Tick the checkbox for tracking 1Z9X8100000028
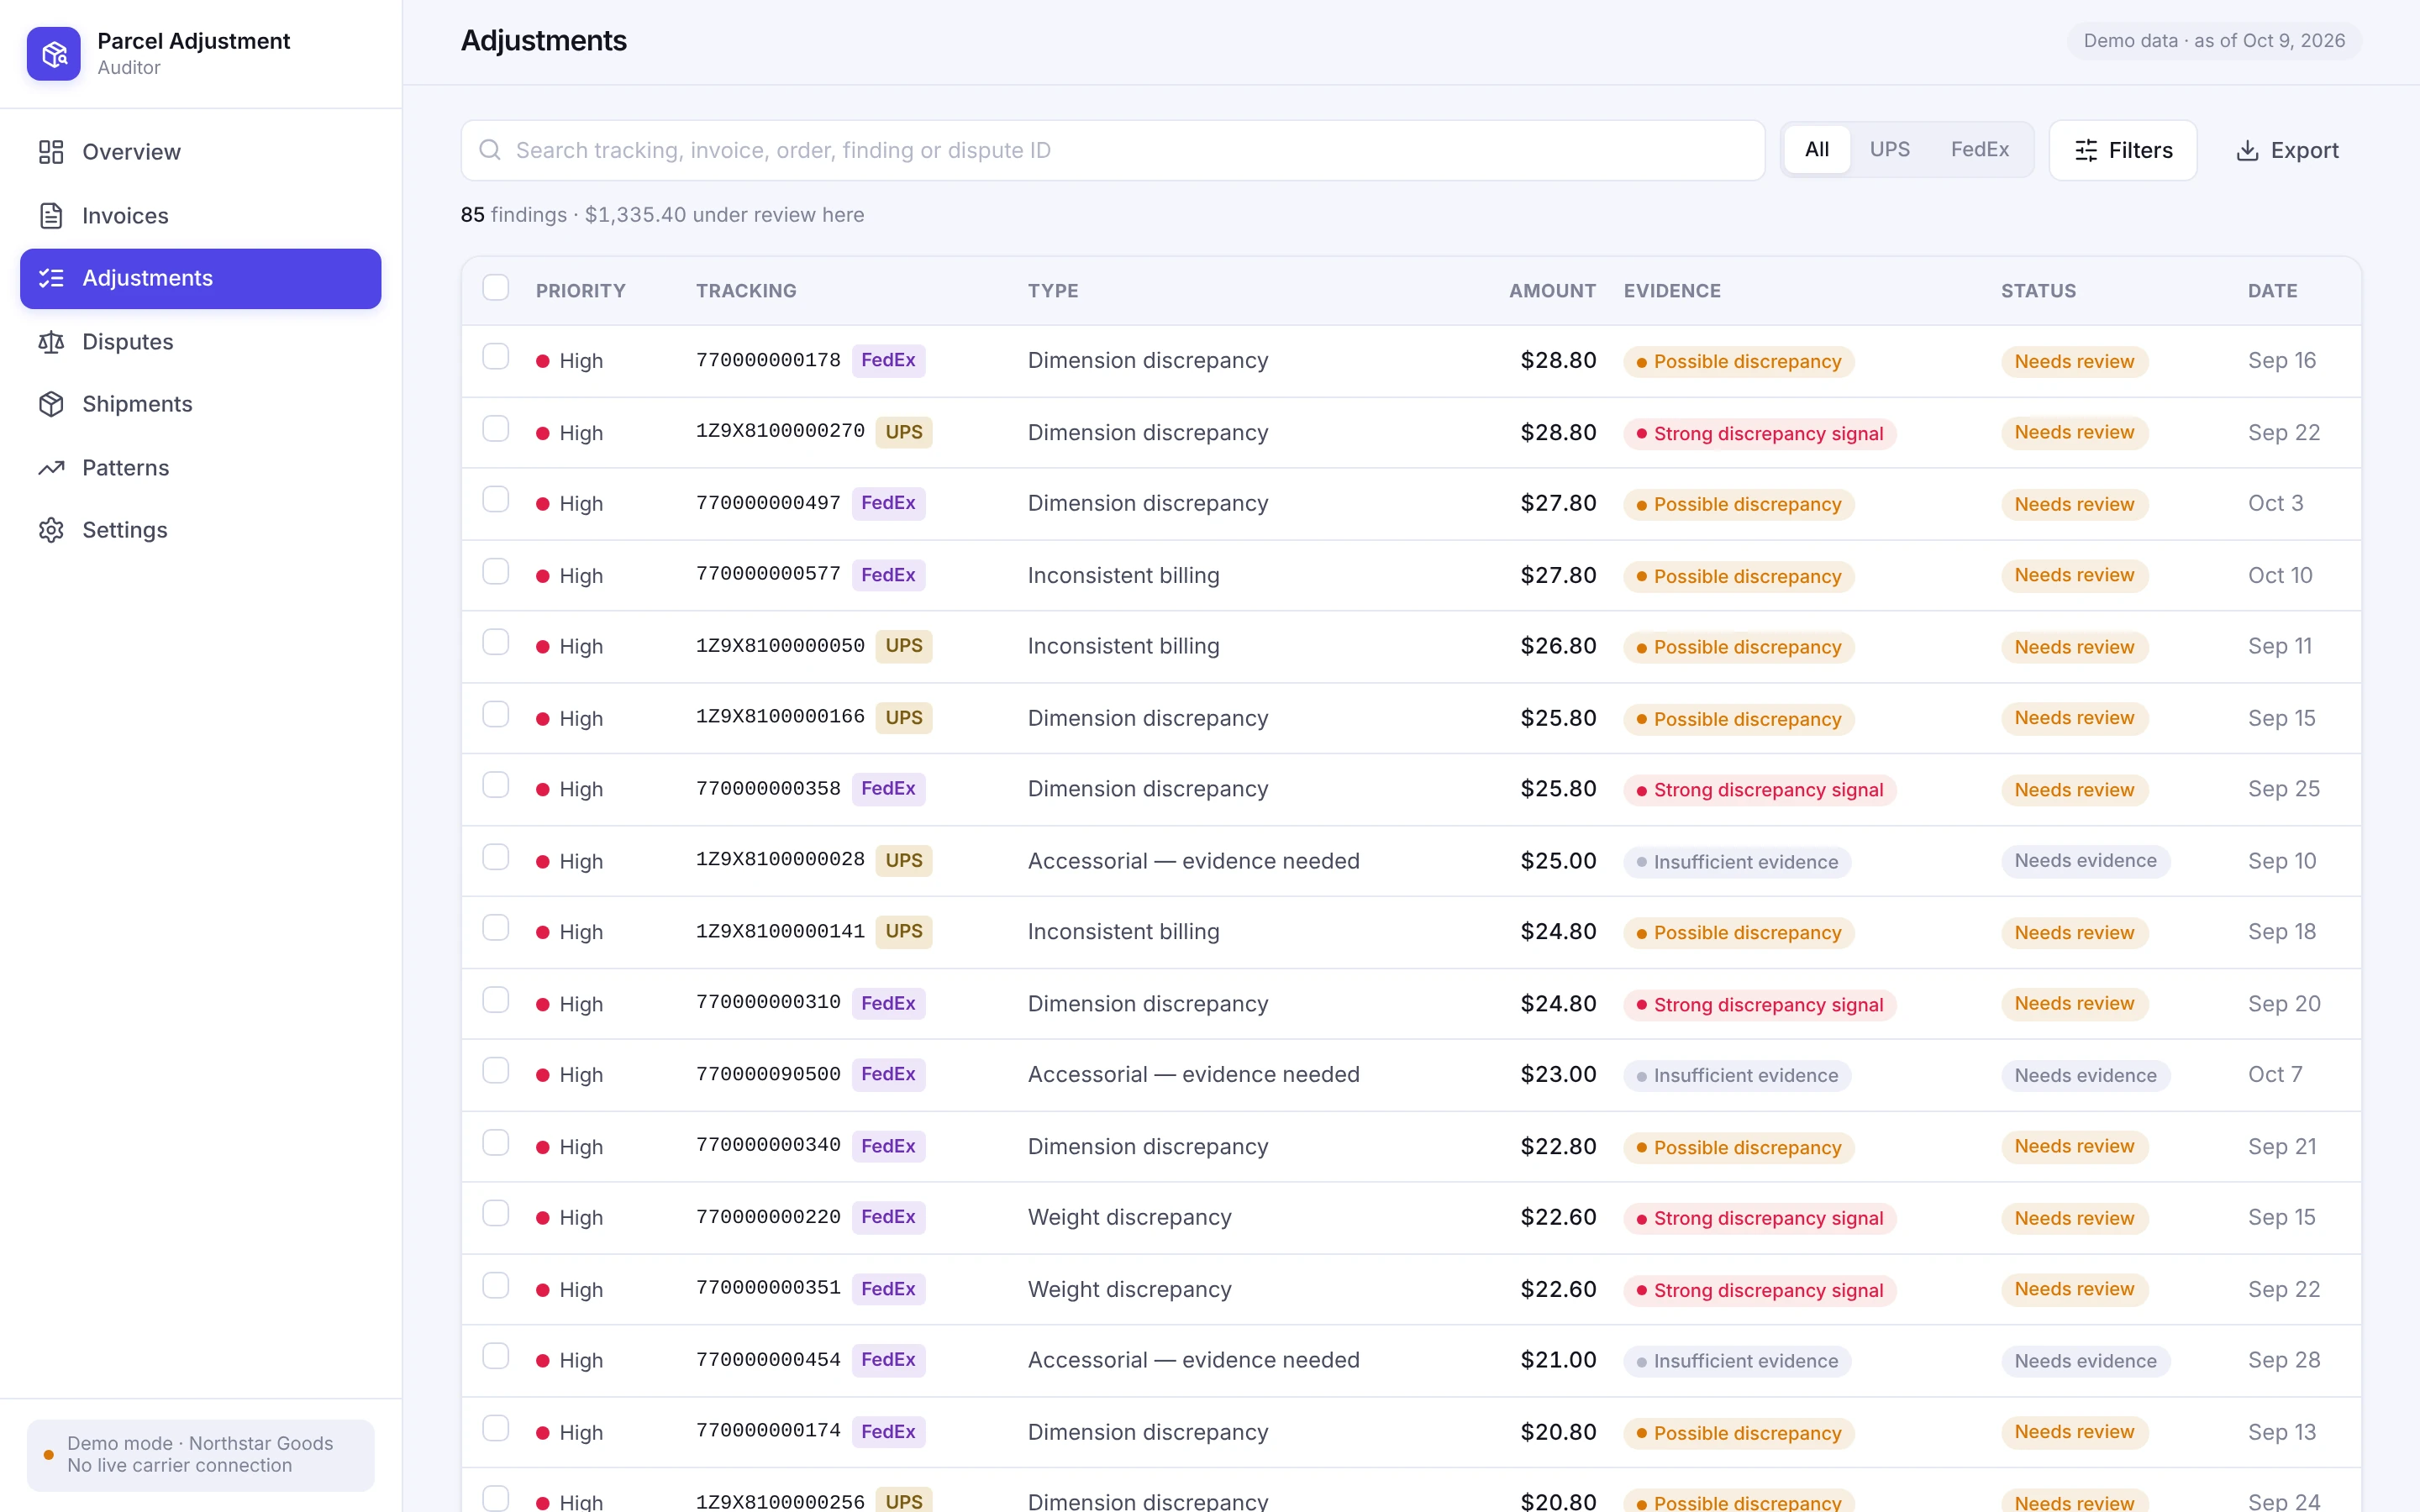2420x1512 pixels. coord(496,857)
